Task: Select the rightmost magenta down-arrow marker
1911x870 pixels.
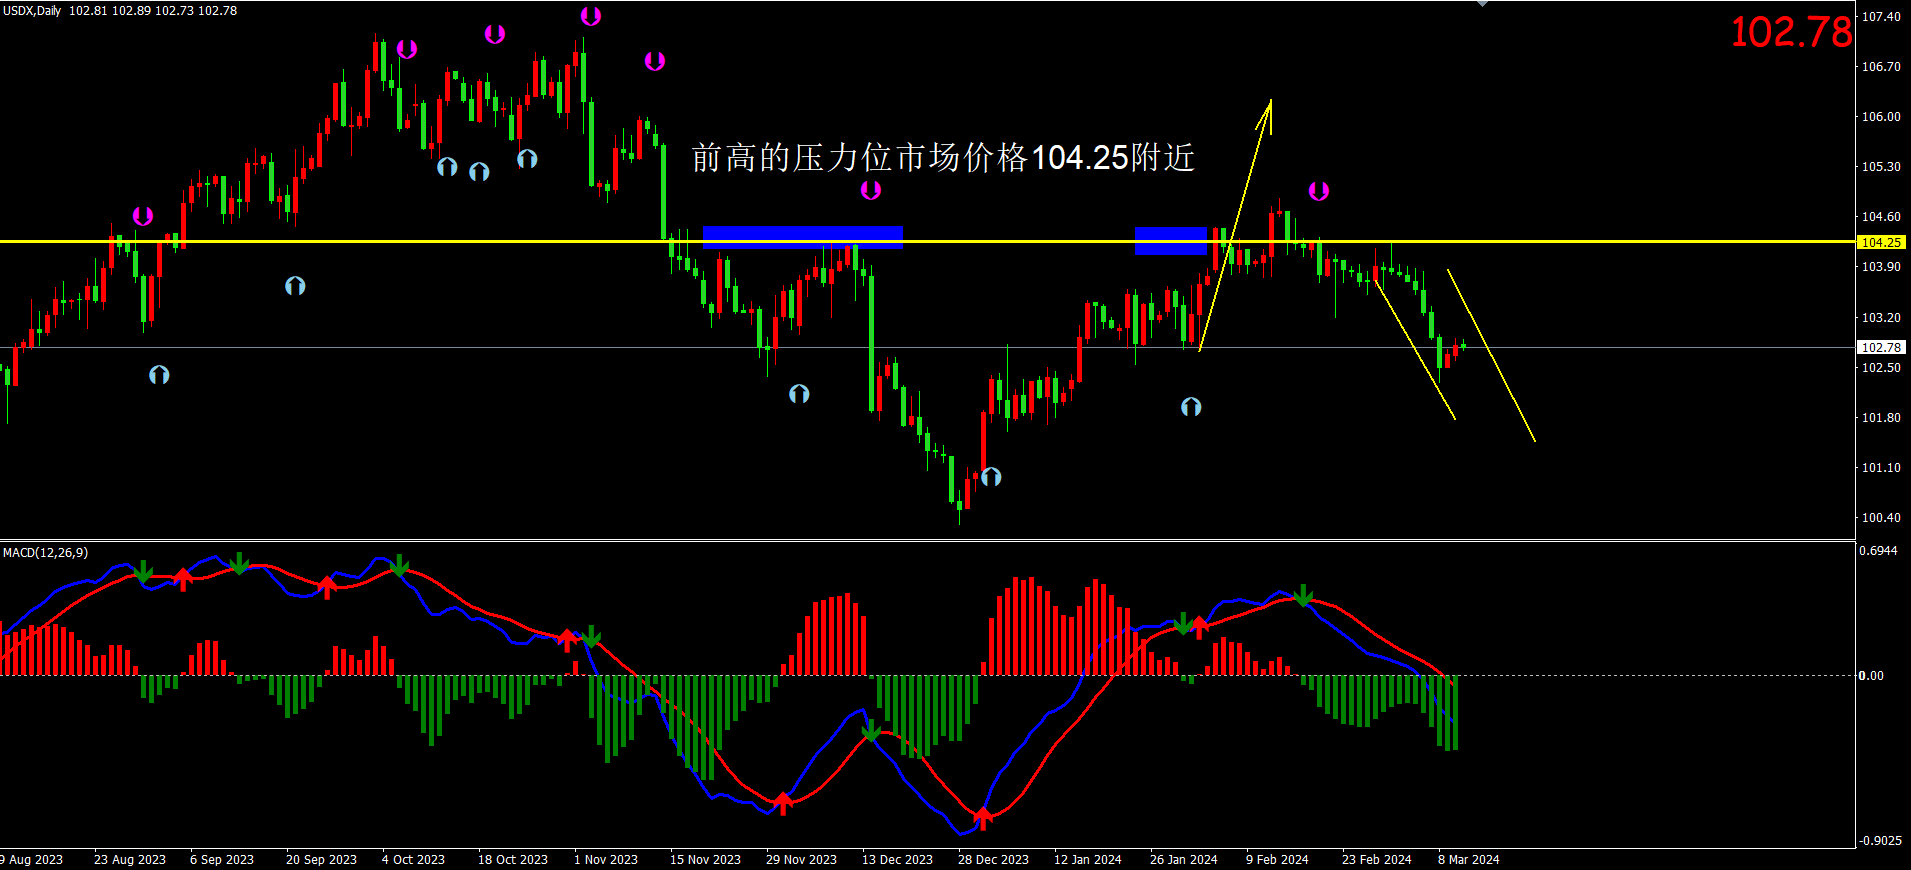Action: point(1319,191)
